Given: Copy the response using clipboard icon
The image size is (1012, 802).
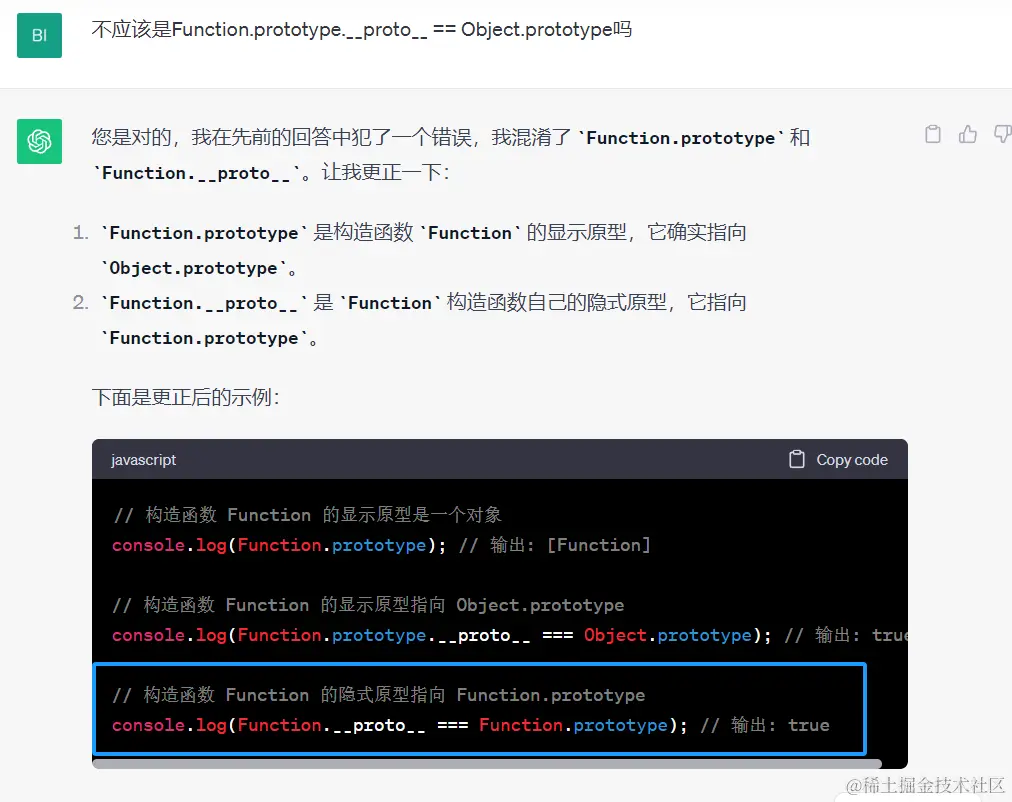Looking at the screenshot, I should 933,134.
